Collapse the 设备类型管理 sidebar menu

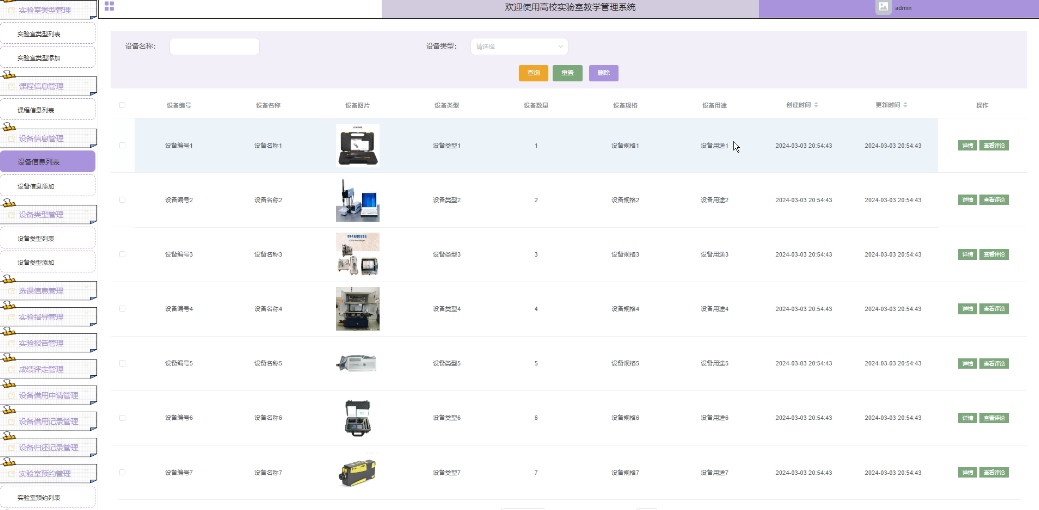tap(48, 215)
